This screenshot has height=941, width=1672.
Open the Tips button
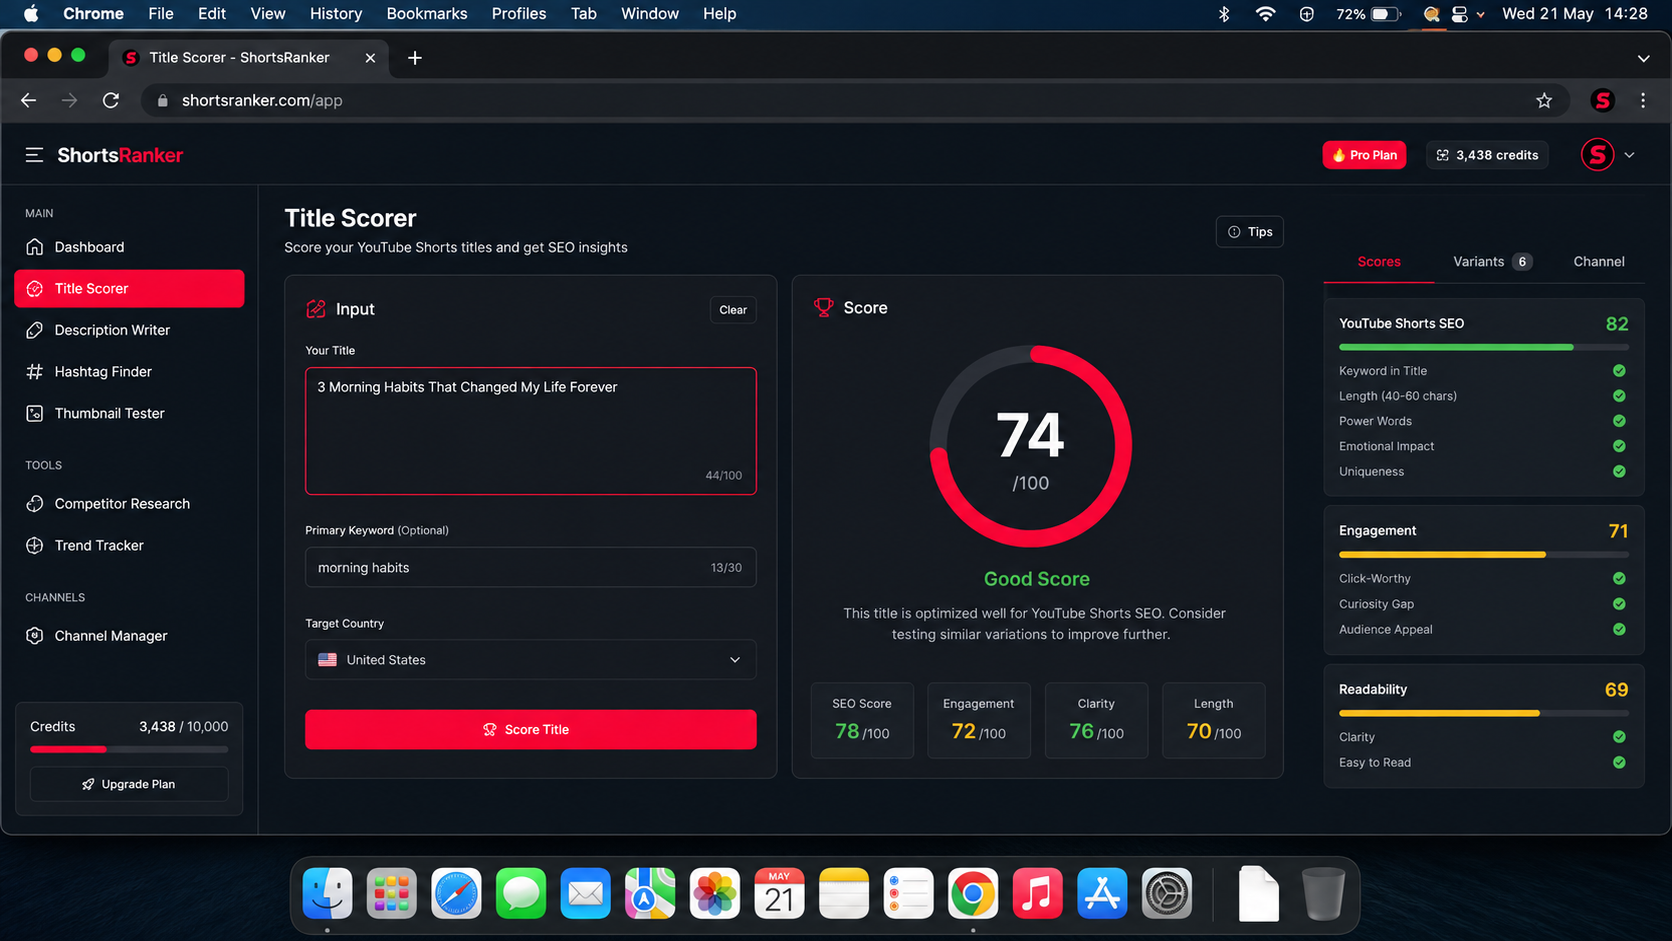(x=1250, y=232)
